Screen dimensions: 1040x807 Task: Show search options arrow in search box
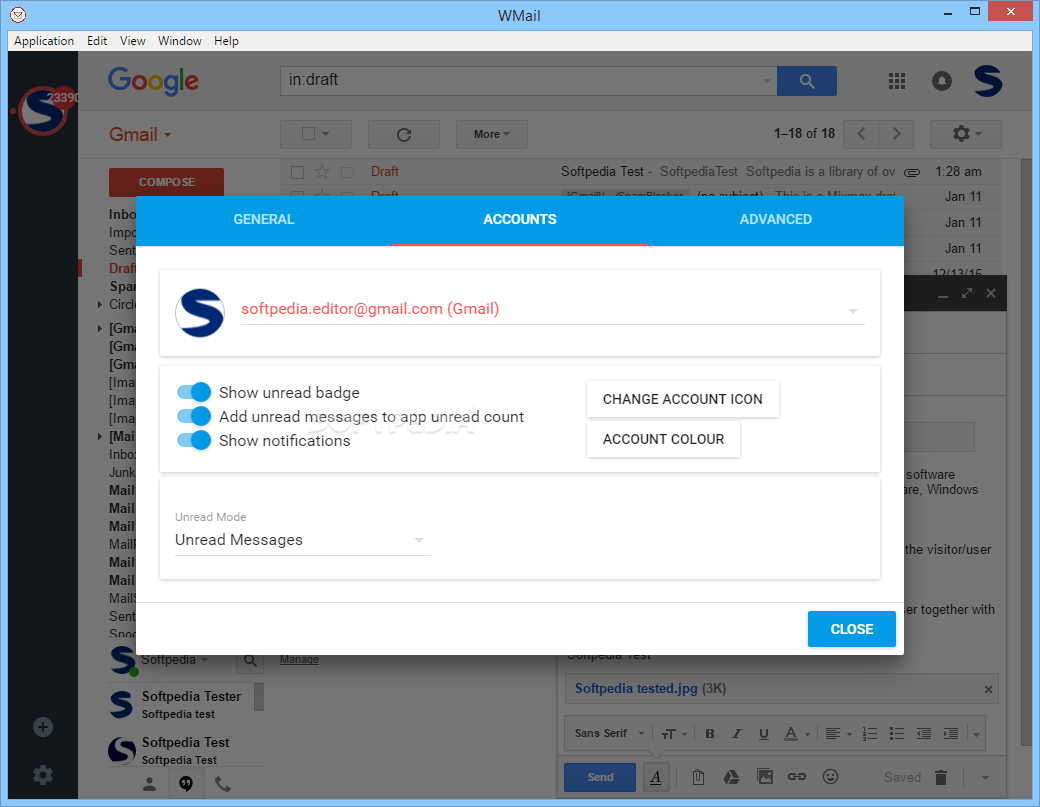pyautogui.click(x=767, y=81)
